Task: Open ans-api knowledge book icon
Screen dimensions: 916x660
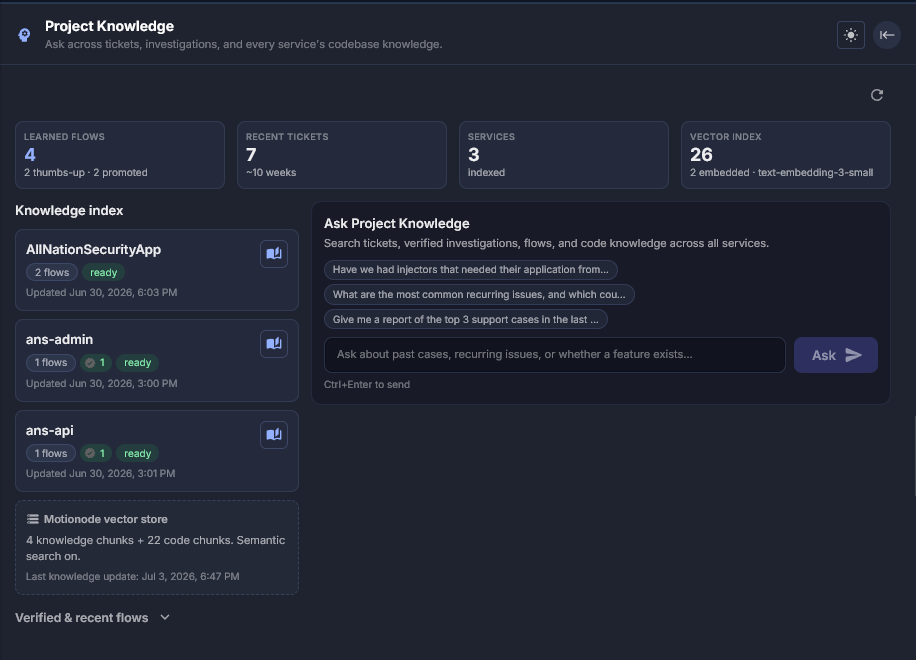Action: 274,435
